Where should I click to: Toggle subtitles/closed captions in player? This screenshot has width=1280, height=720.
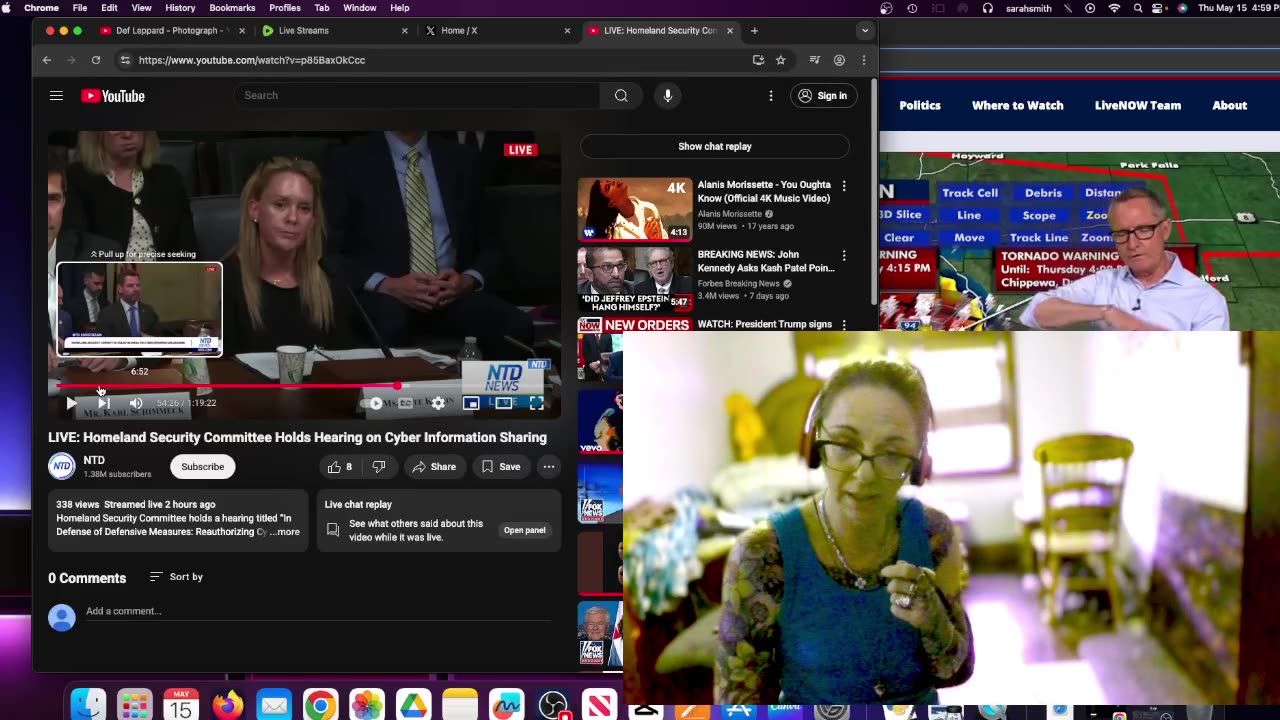tap(405, 403)
